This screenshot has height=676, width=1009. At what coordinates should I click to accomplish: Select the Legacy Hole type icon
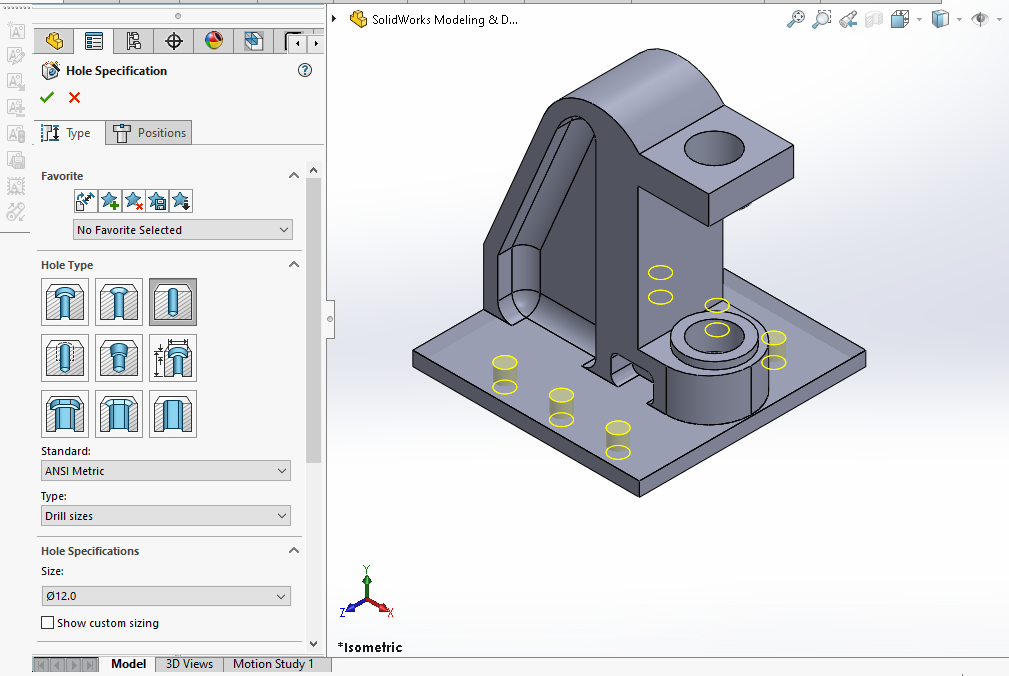coord(173,357)
